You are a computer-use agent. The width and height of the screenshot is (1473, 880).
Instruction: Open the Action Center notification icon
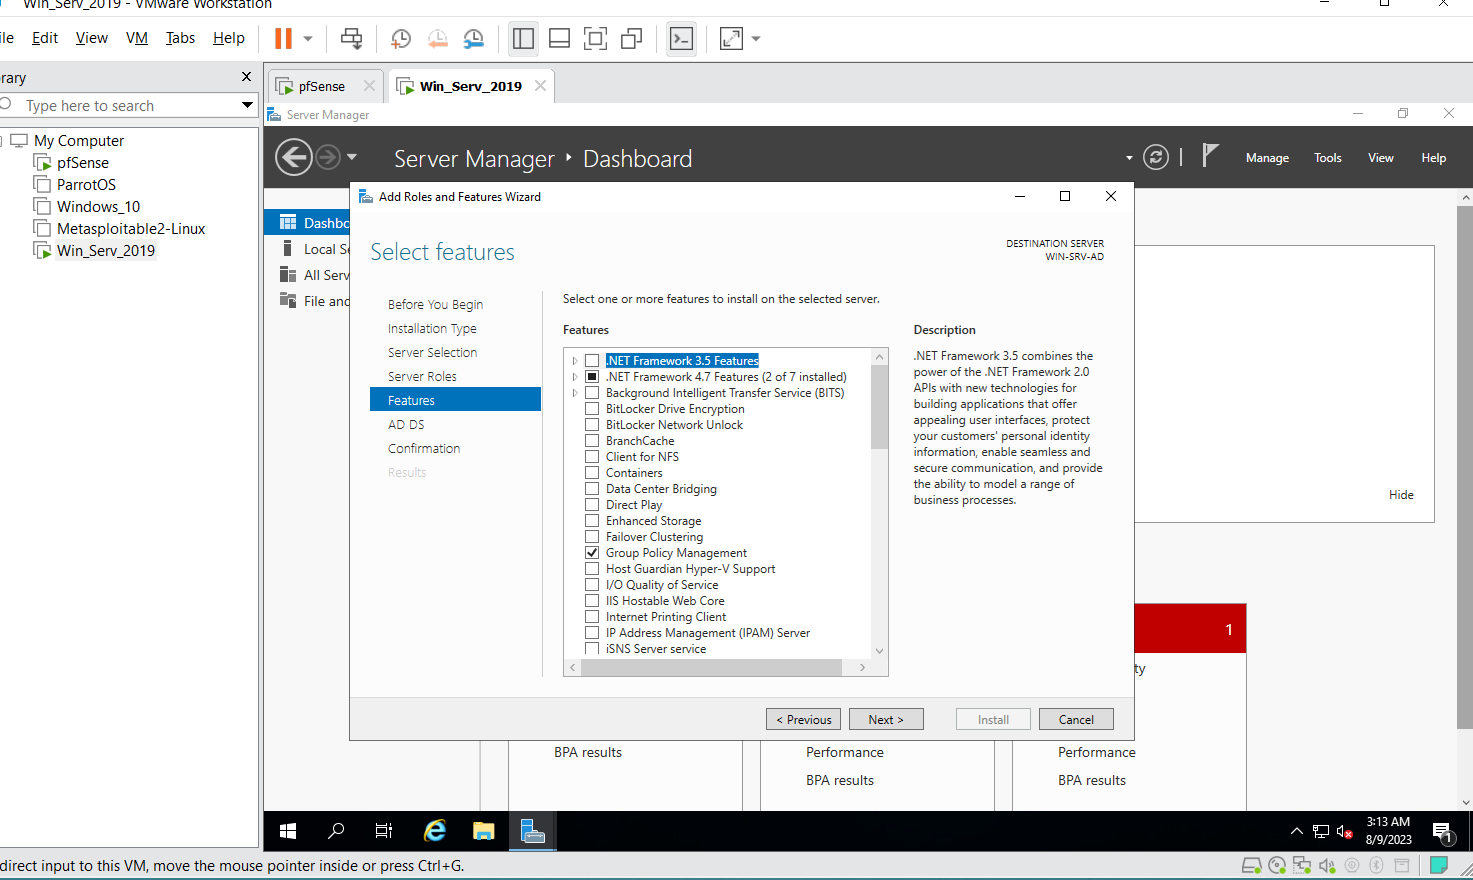tap(1442, 832)
